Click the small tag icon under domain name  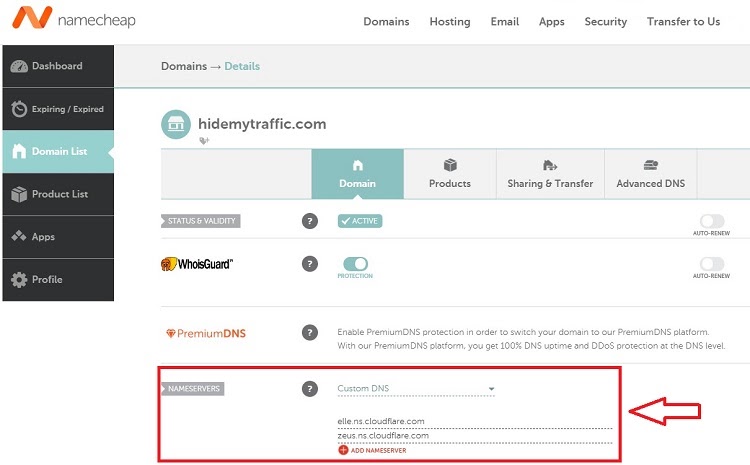pos(204,141)
